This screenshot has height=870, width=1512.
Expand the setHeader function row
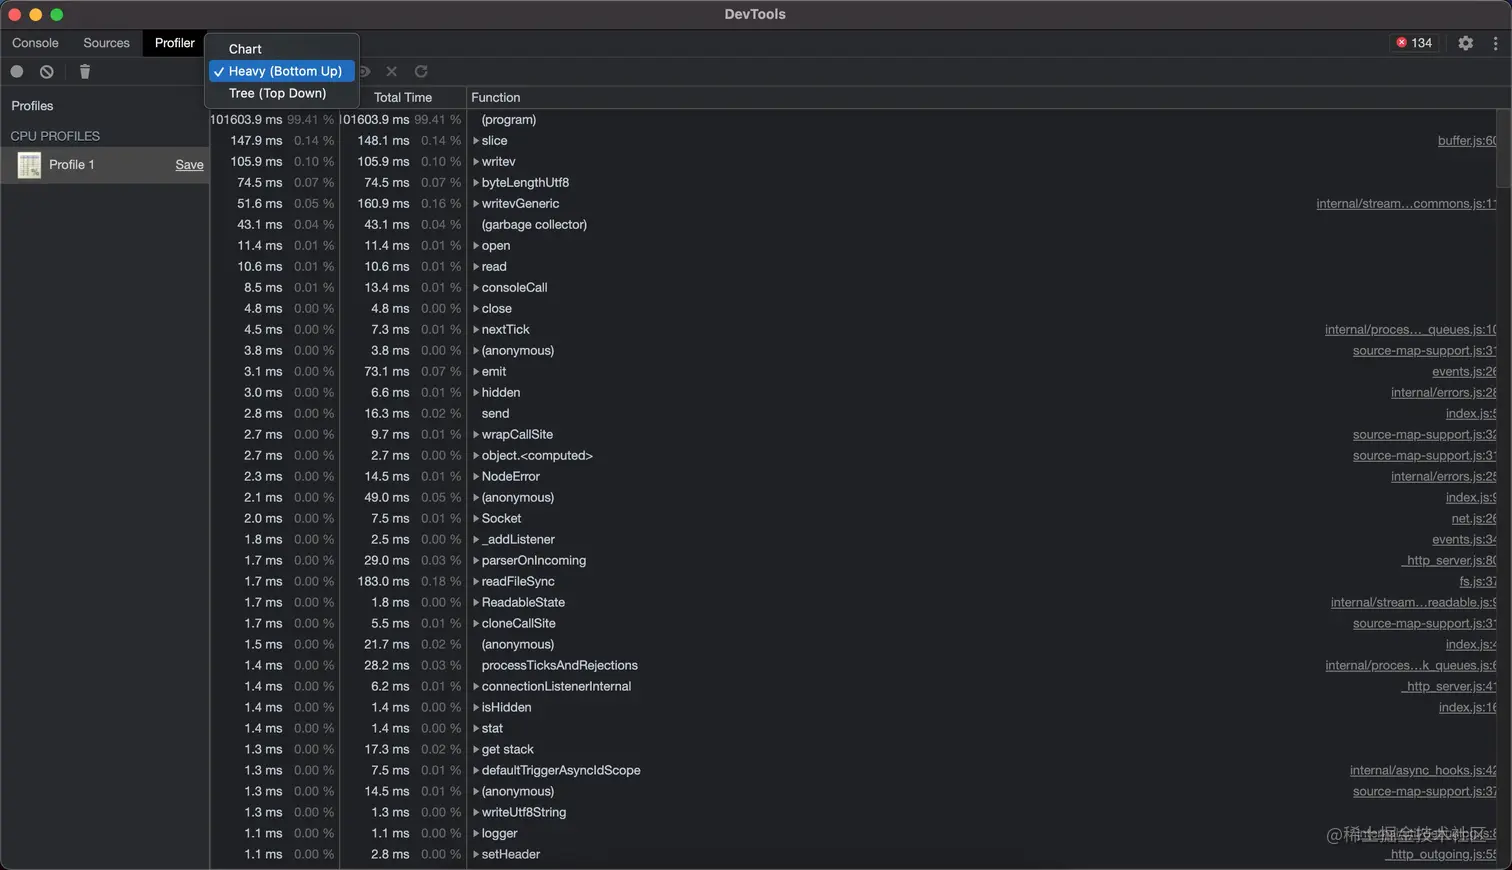click(476, 855)
